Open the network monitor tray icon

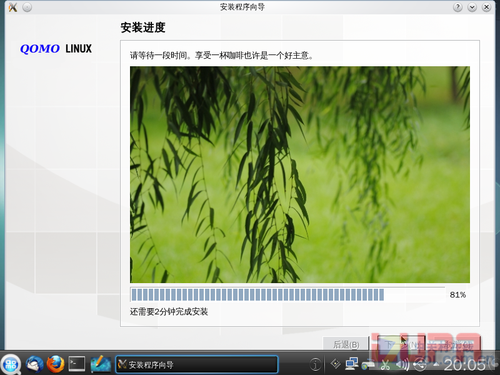(x=352, y=364)
